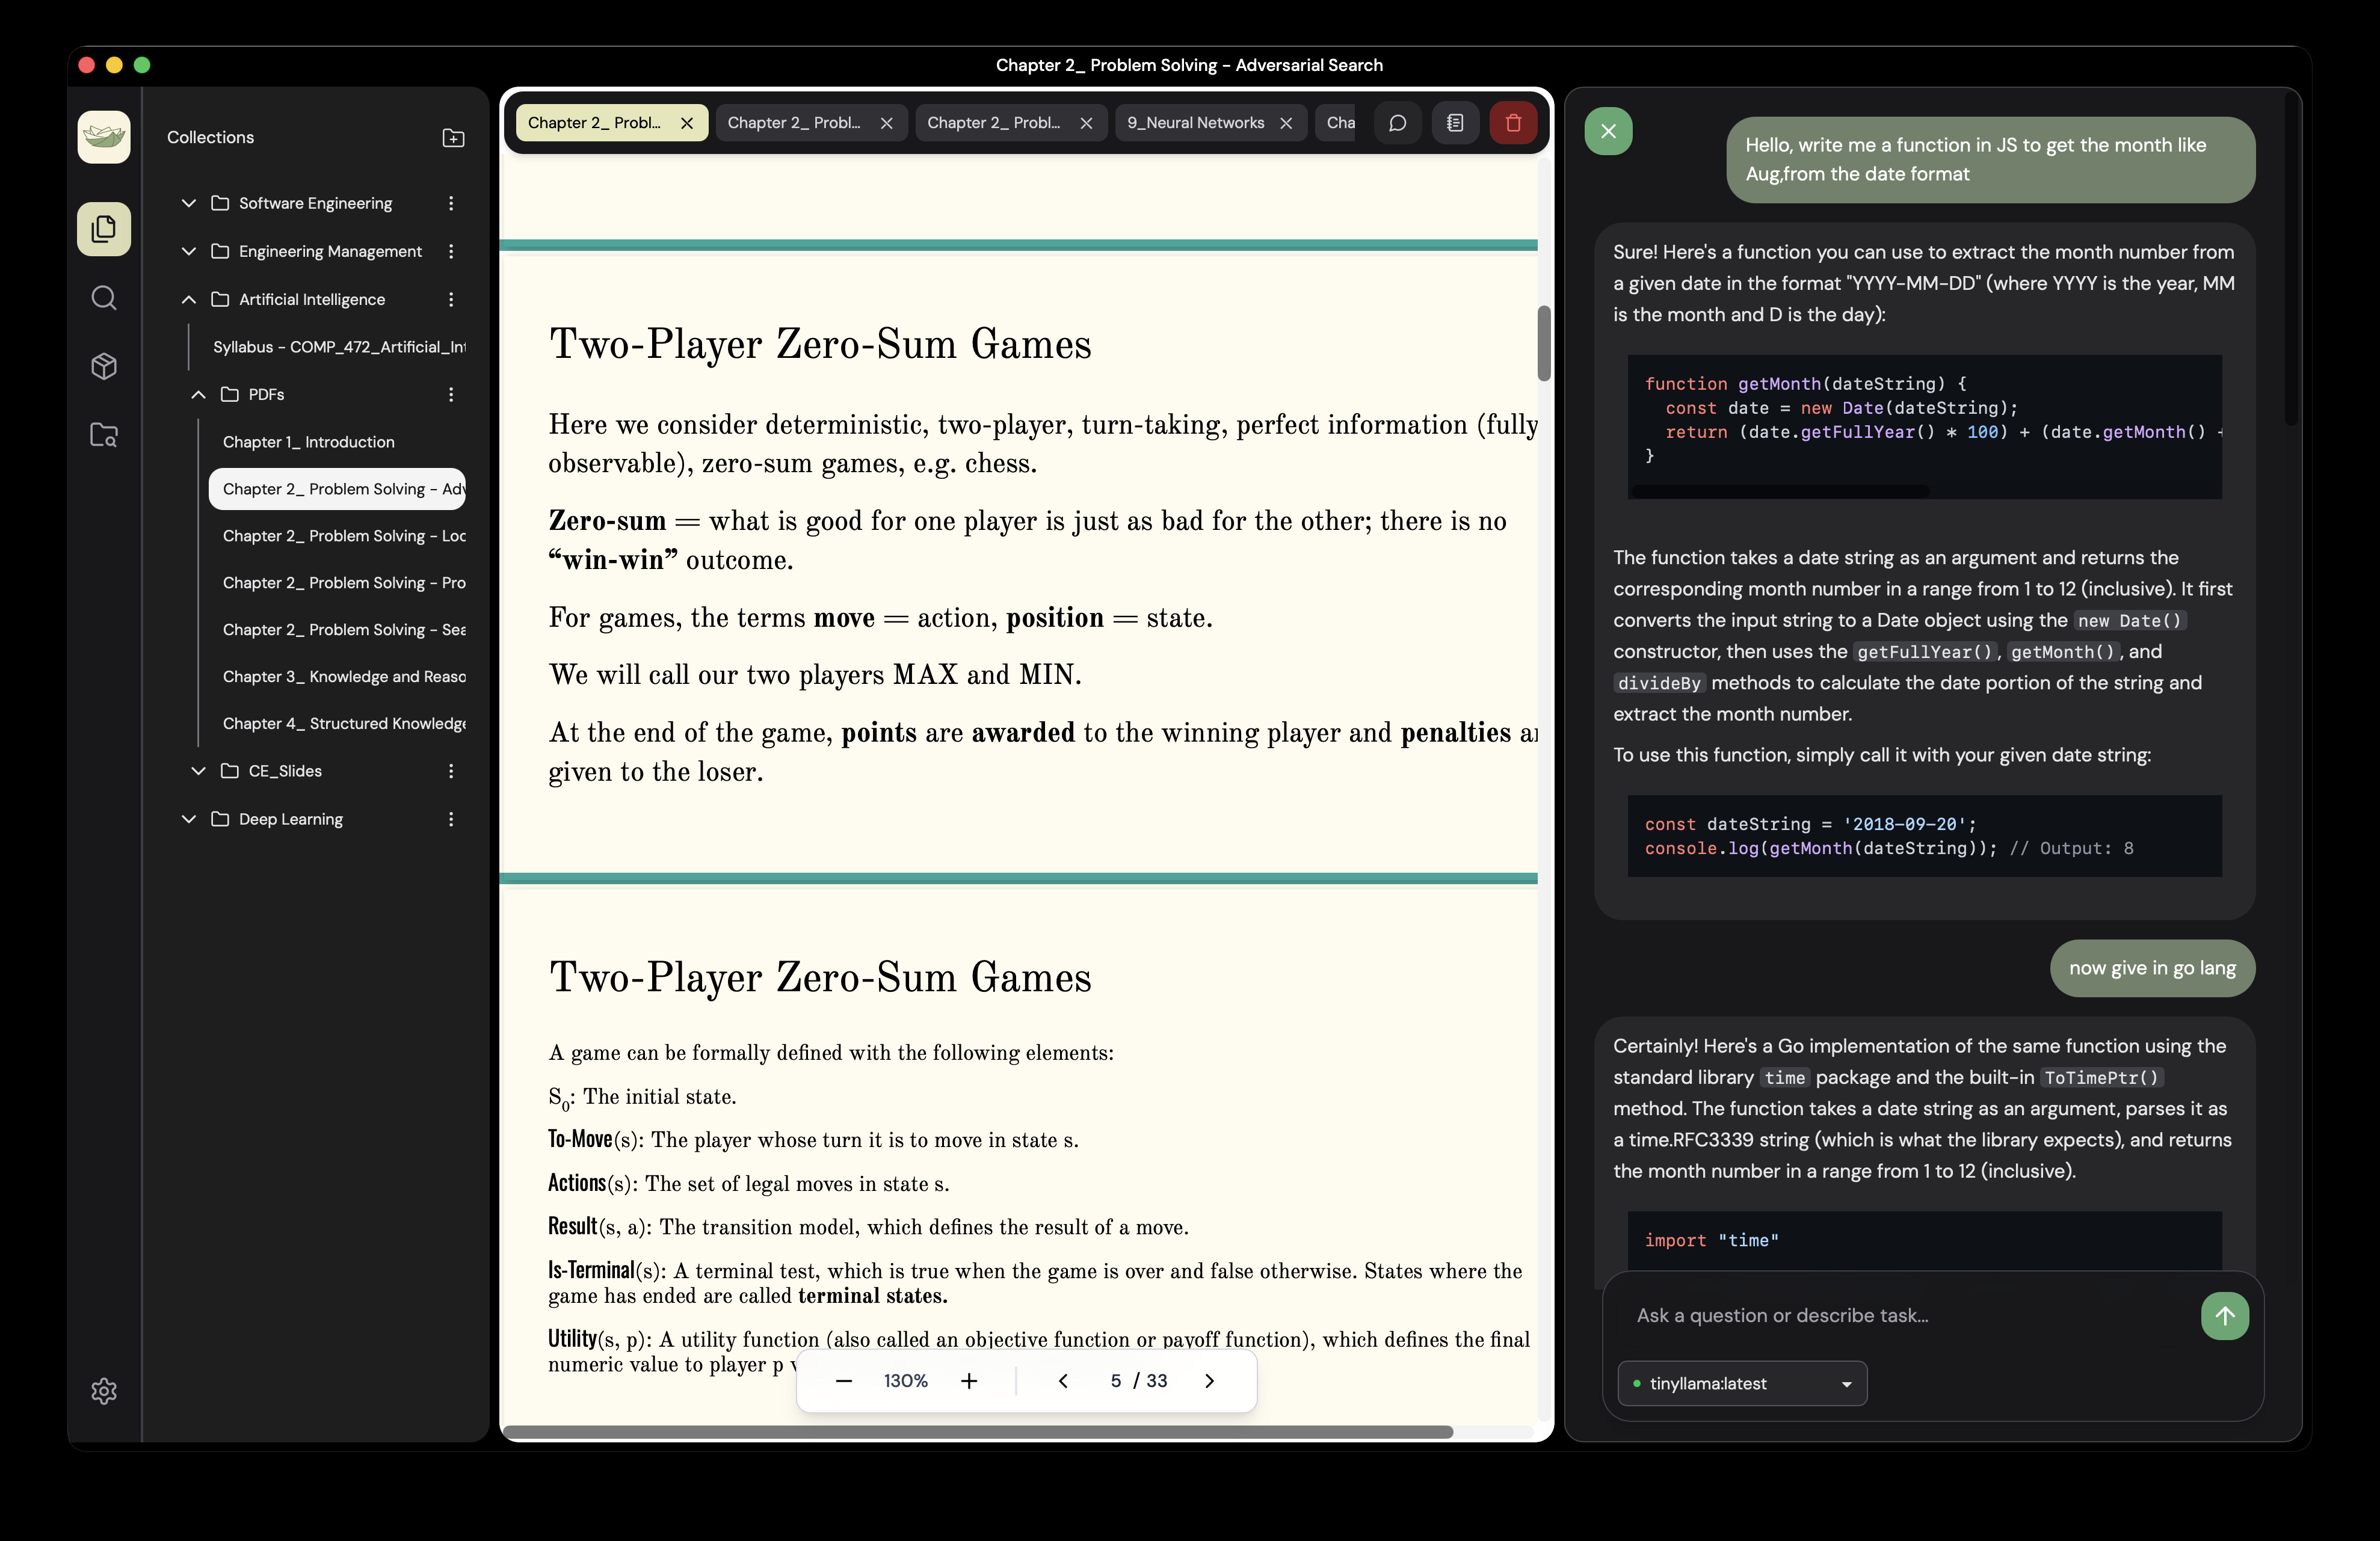Screen dimensions: 2380x1541
Task: Close the 9_Neural Networks tab
Action: tap(1286, 123)
